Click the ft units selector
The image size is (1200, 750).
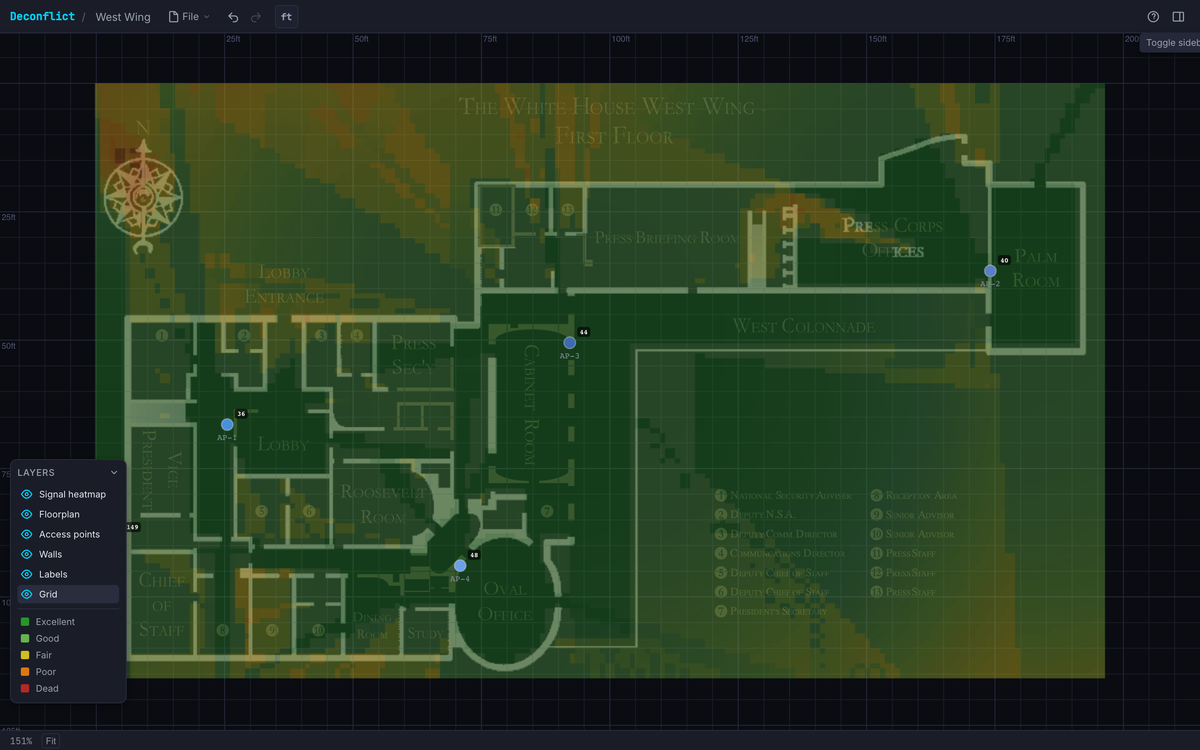(x=286, y=17)
